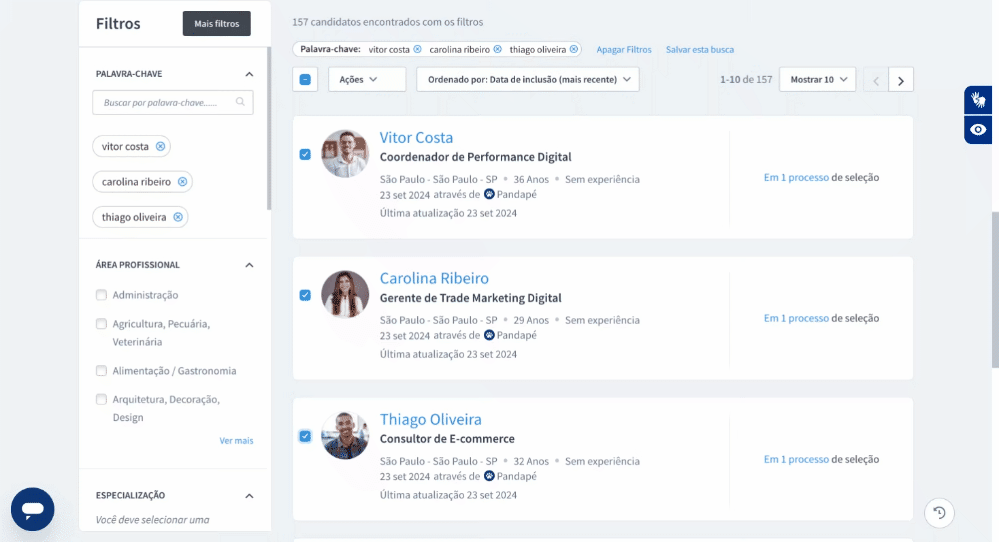Uncheck Vitor Costa's candidate checkbox

[305, 155]
